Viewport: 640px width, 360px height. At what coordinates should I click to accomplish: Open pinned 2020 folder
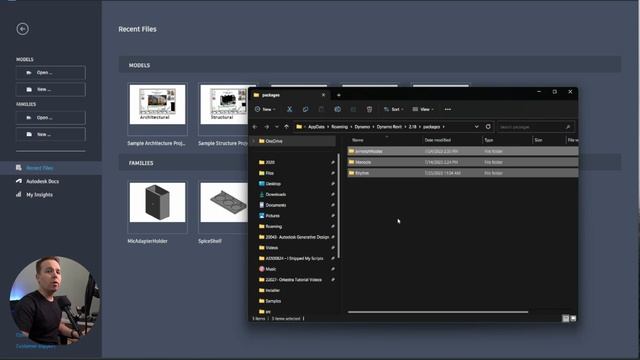tap(270, 162)
